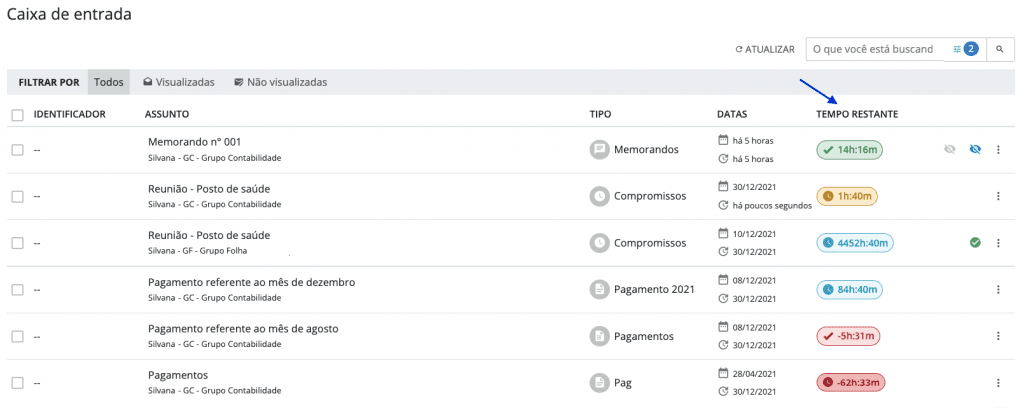Open the three-dot menu for the 84h:40m row
1024x408 pixels.
998,289
